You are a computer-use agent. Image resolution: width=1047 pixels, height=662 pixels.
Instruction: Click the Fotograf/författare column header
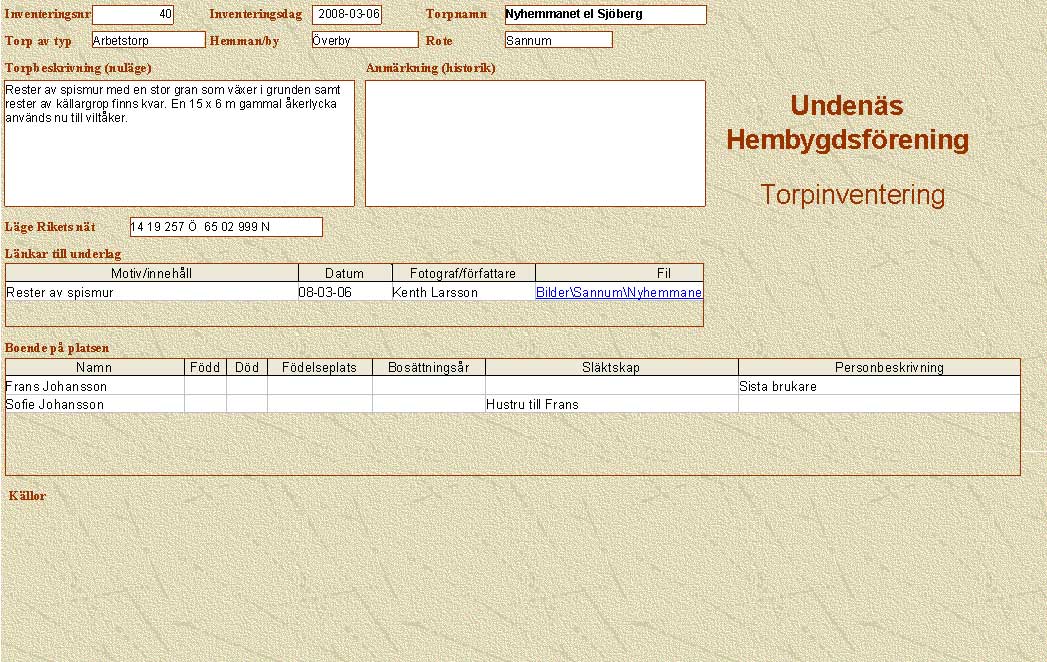[462, 273]
